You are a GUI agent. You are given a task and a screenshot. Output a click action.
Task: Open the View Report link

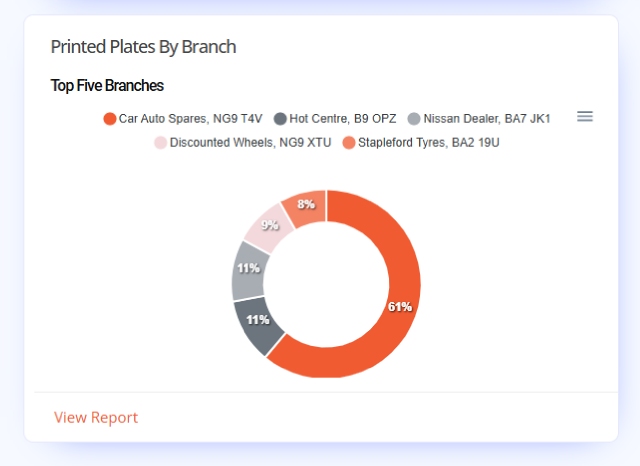[x=96, y=417]
